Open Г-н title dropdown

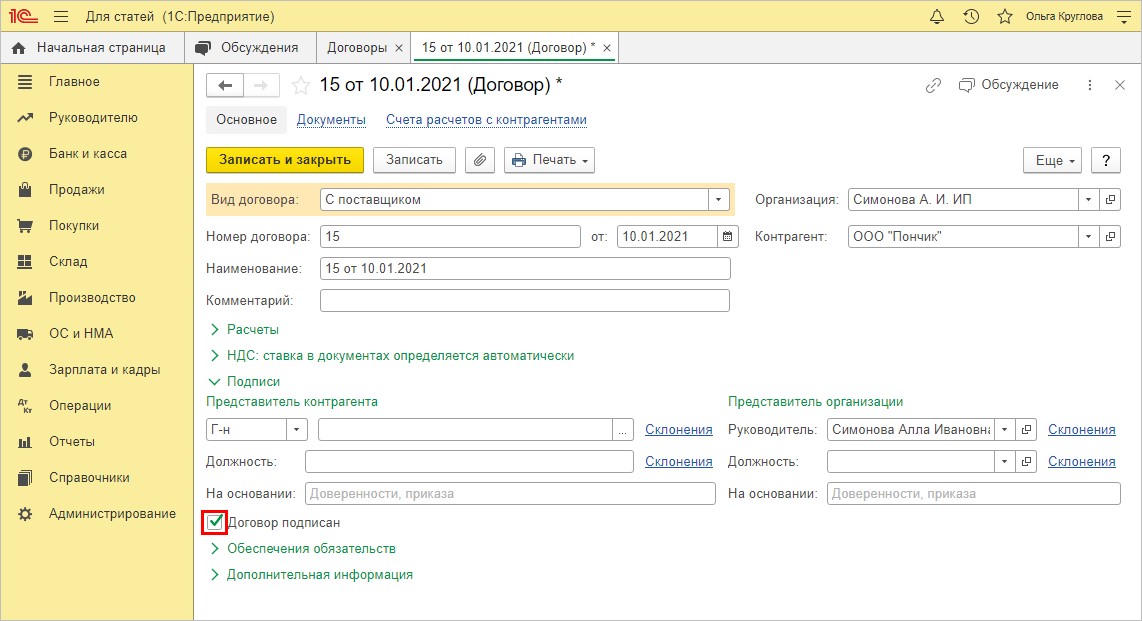click(296, 430)
